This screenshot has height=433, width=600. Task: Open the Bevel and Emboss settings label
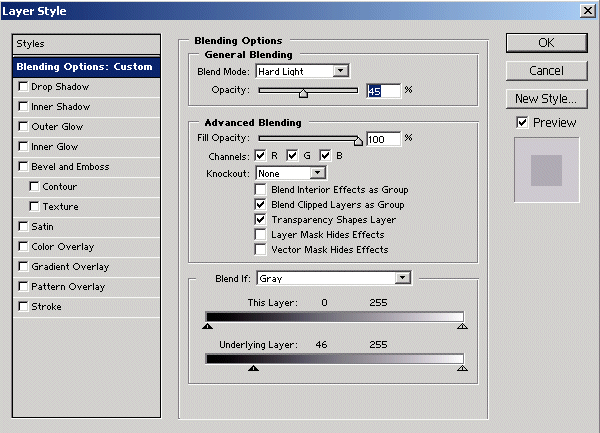70,167
